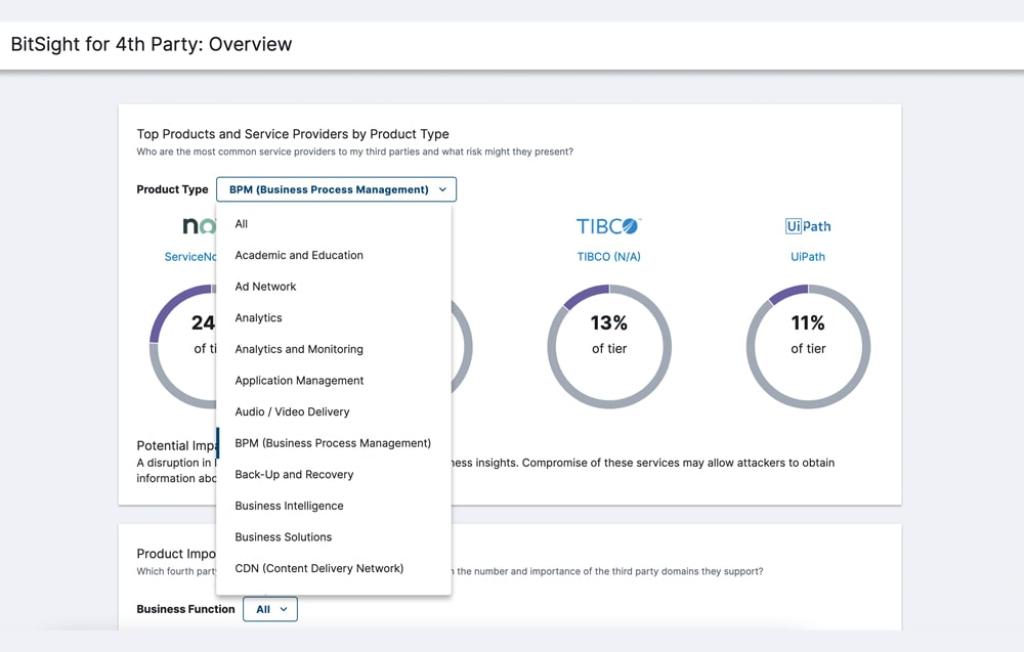Pick Analytics in the dropdown list
Viewport: 1024px width, 652px height.
[259, 318]
